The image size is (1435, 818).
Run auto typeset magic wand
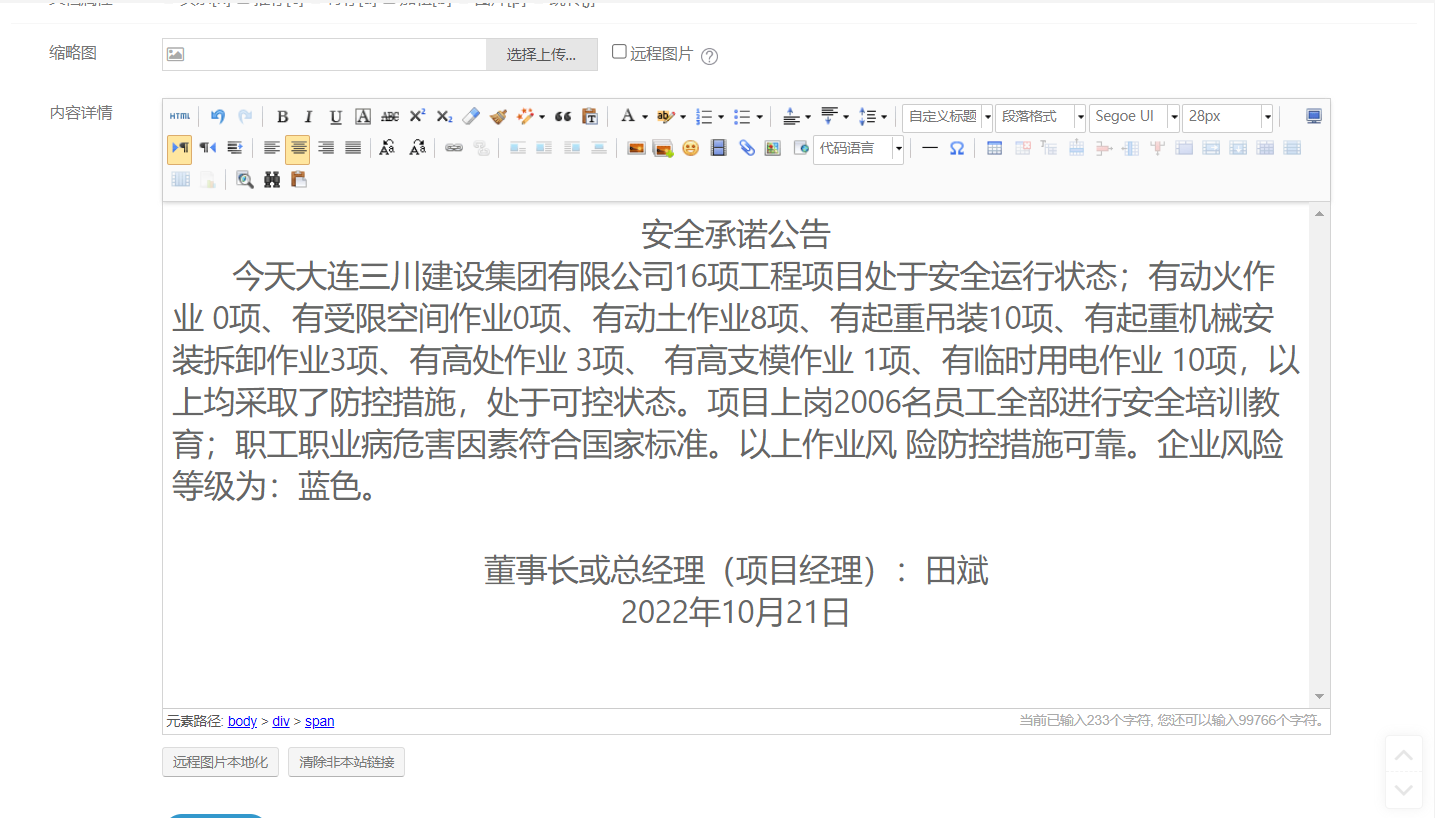coord(526,117)
